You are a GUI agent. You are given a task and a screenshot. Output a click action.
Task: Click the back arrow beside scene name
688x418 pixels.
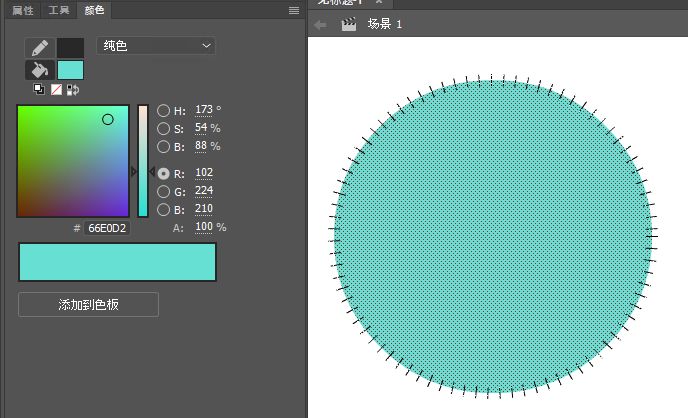(x=320, y=25)
